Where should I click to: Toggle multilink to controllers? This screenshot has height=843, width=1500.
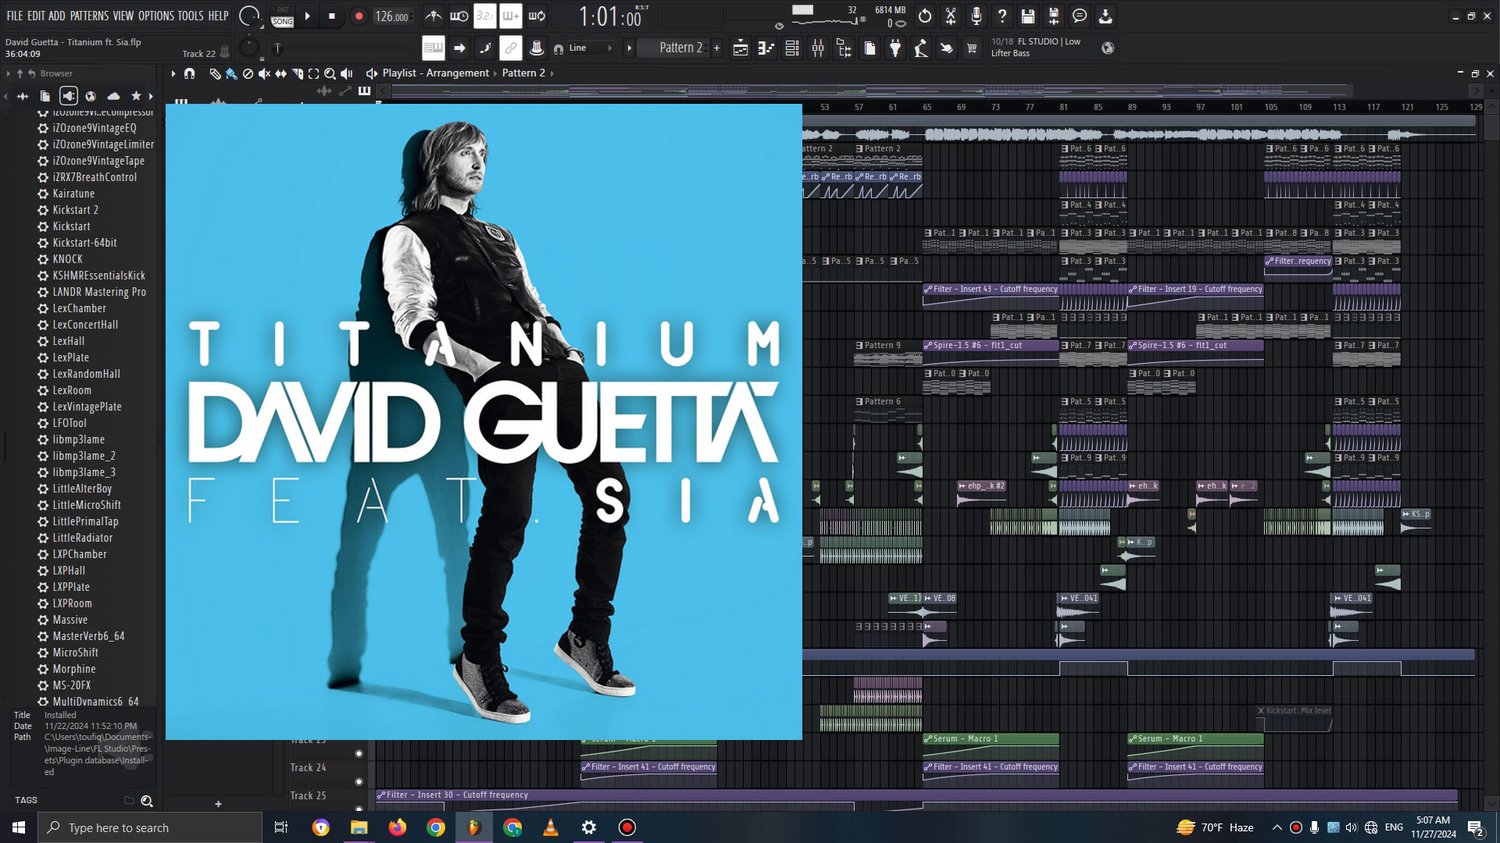pos(511,48)
